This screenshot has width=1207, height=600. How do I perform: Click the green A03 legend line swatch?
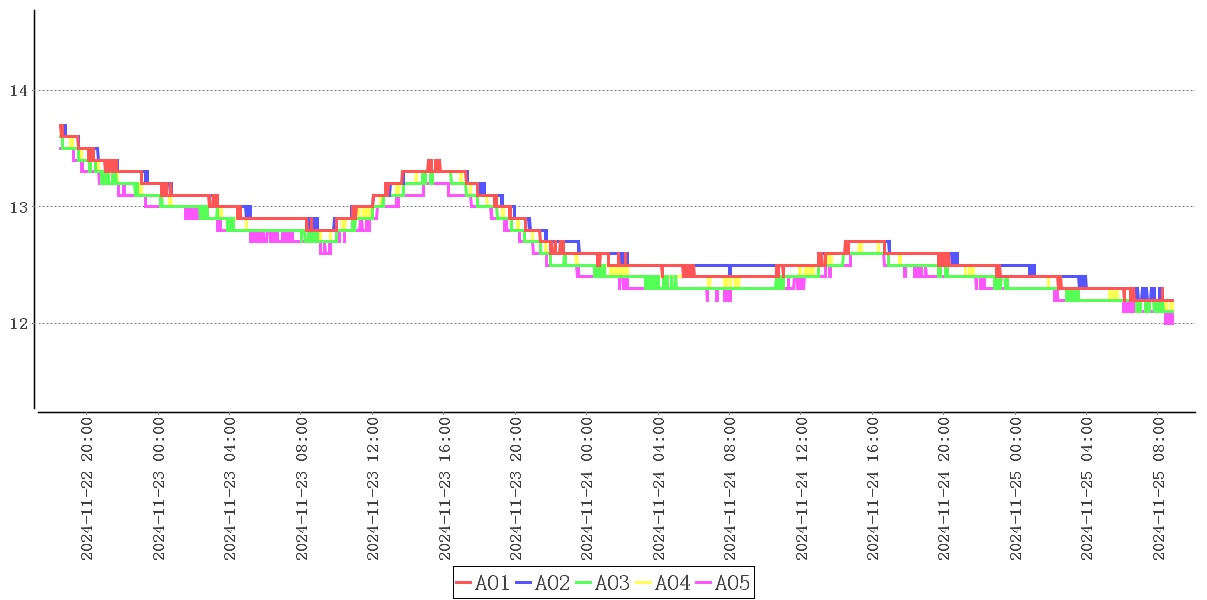pyautogui.click(x=583, y=583)
